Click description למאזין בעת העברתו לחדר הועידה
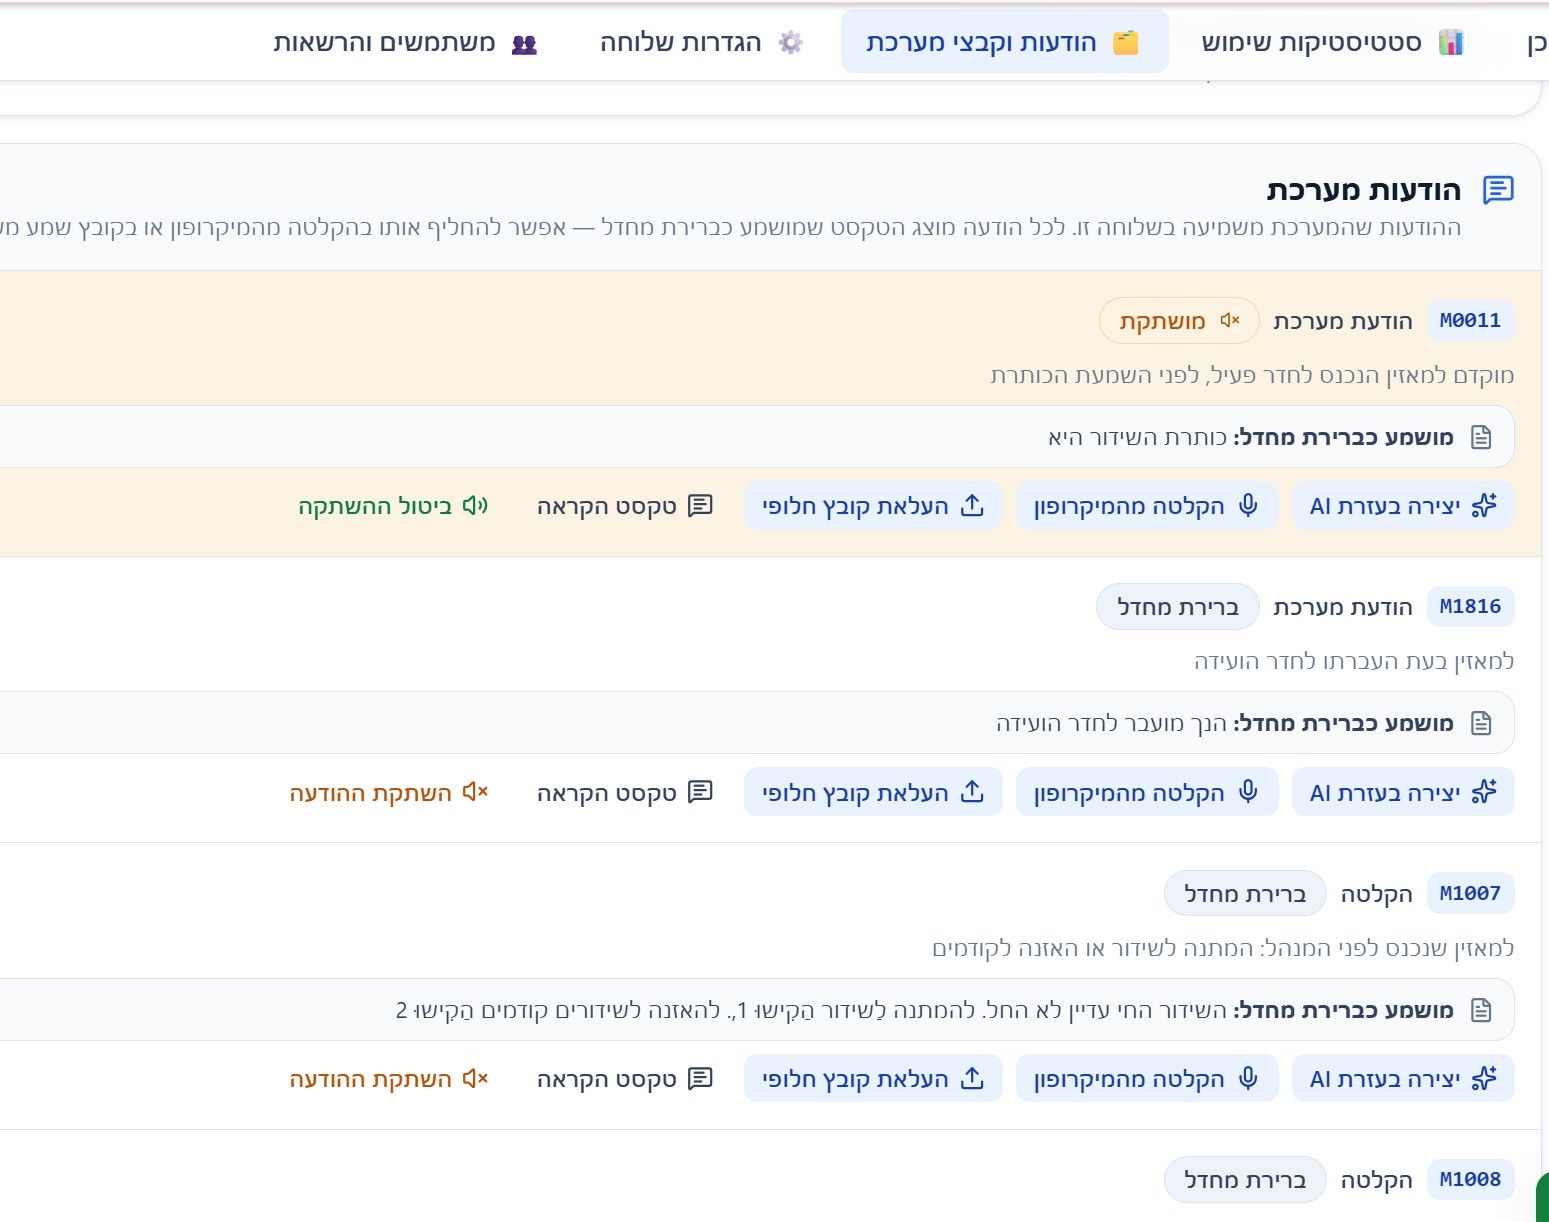The image size is (1549, 1222). (x=1354, y=661)
